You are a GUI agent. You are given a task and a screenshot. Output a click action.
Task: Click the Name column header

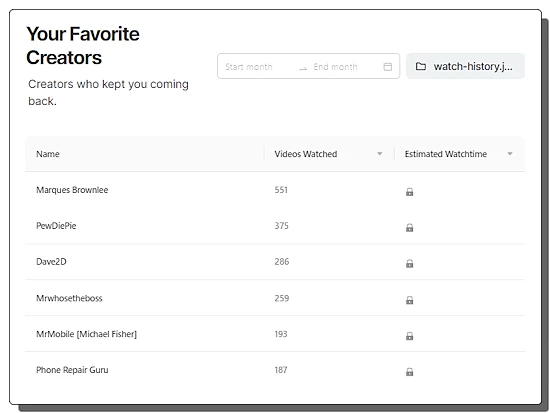48,154
